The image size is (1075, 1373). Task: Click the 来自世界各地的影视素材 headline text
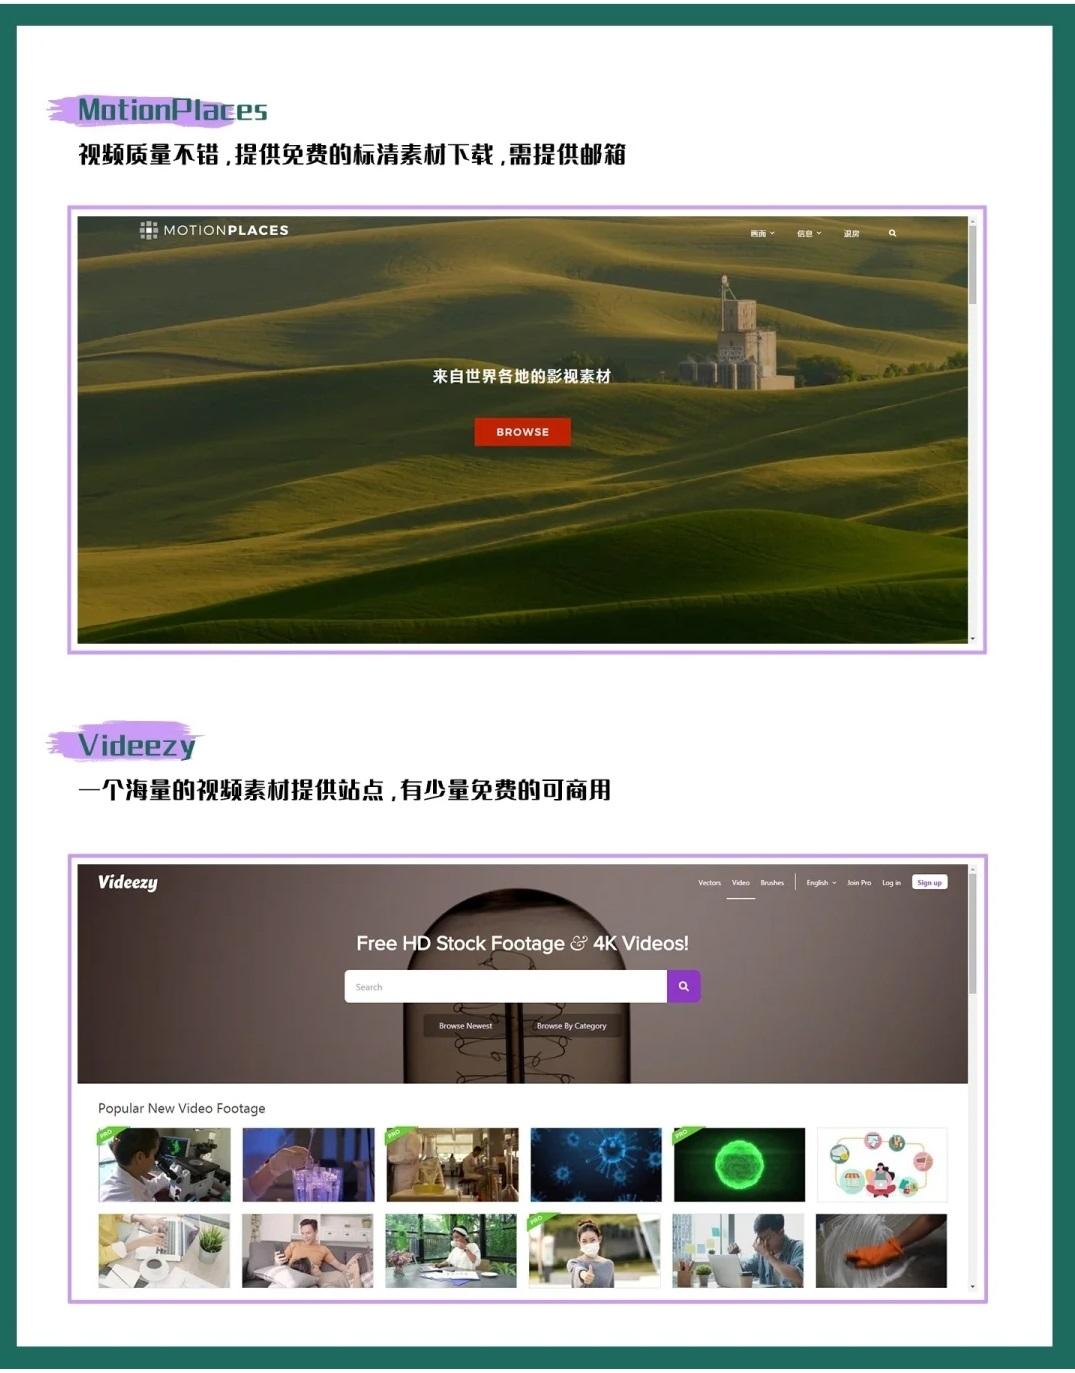click(x=521, y=376)
